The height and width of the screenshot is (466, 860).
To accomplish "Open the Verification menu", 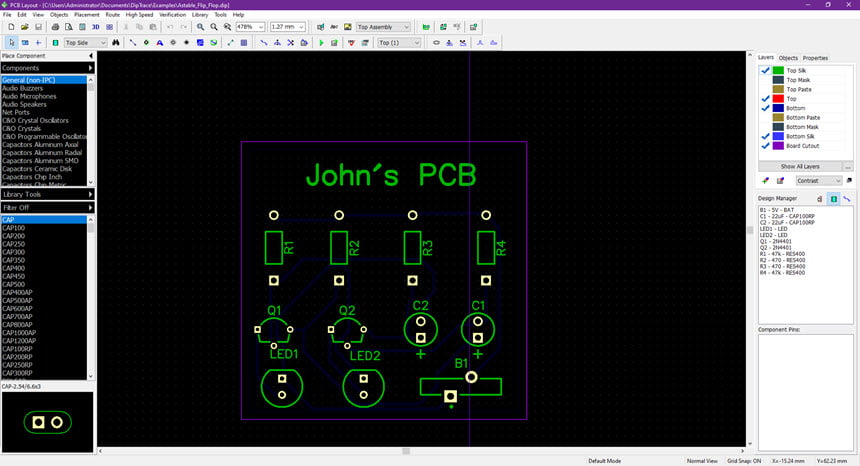I will (172, 15).
